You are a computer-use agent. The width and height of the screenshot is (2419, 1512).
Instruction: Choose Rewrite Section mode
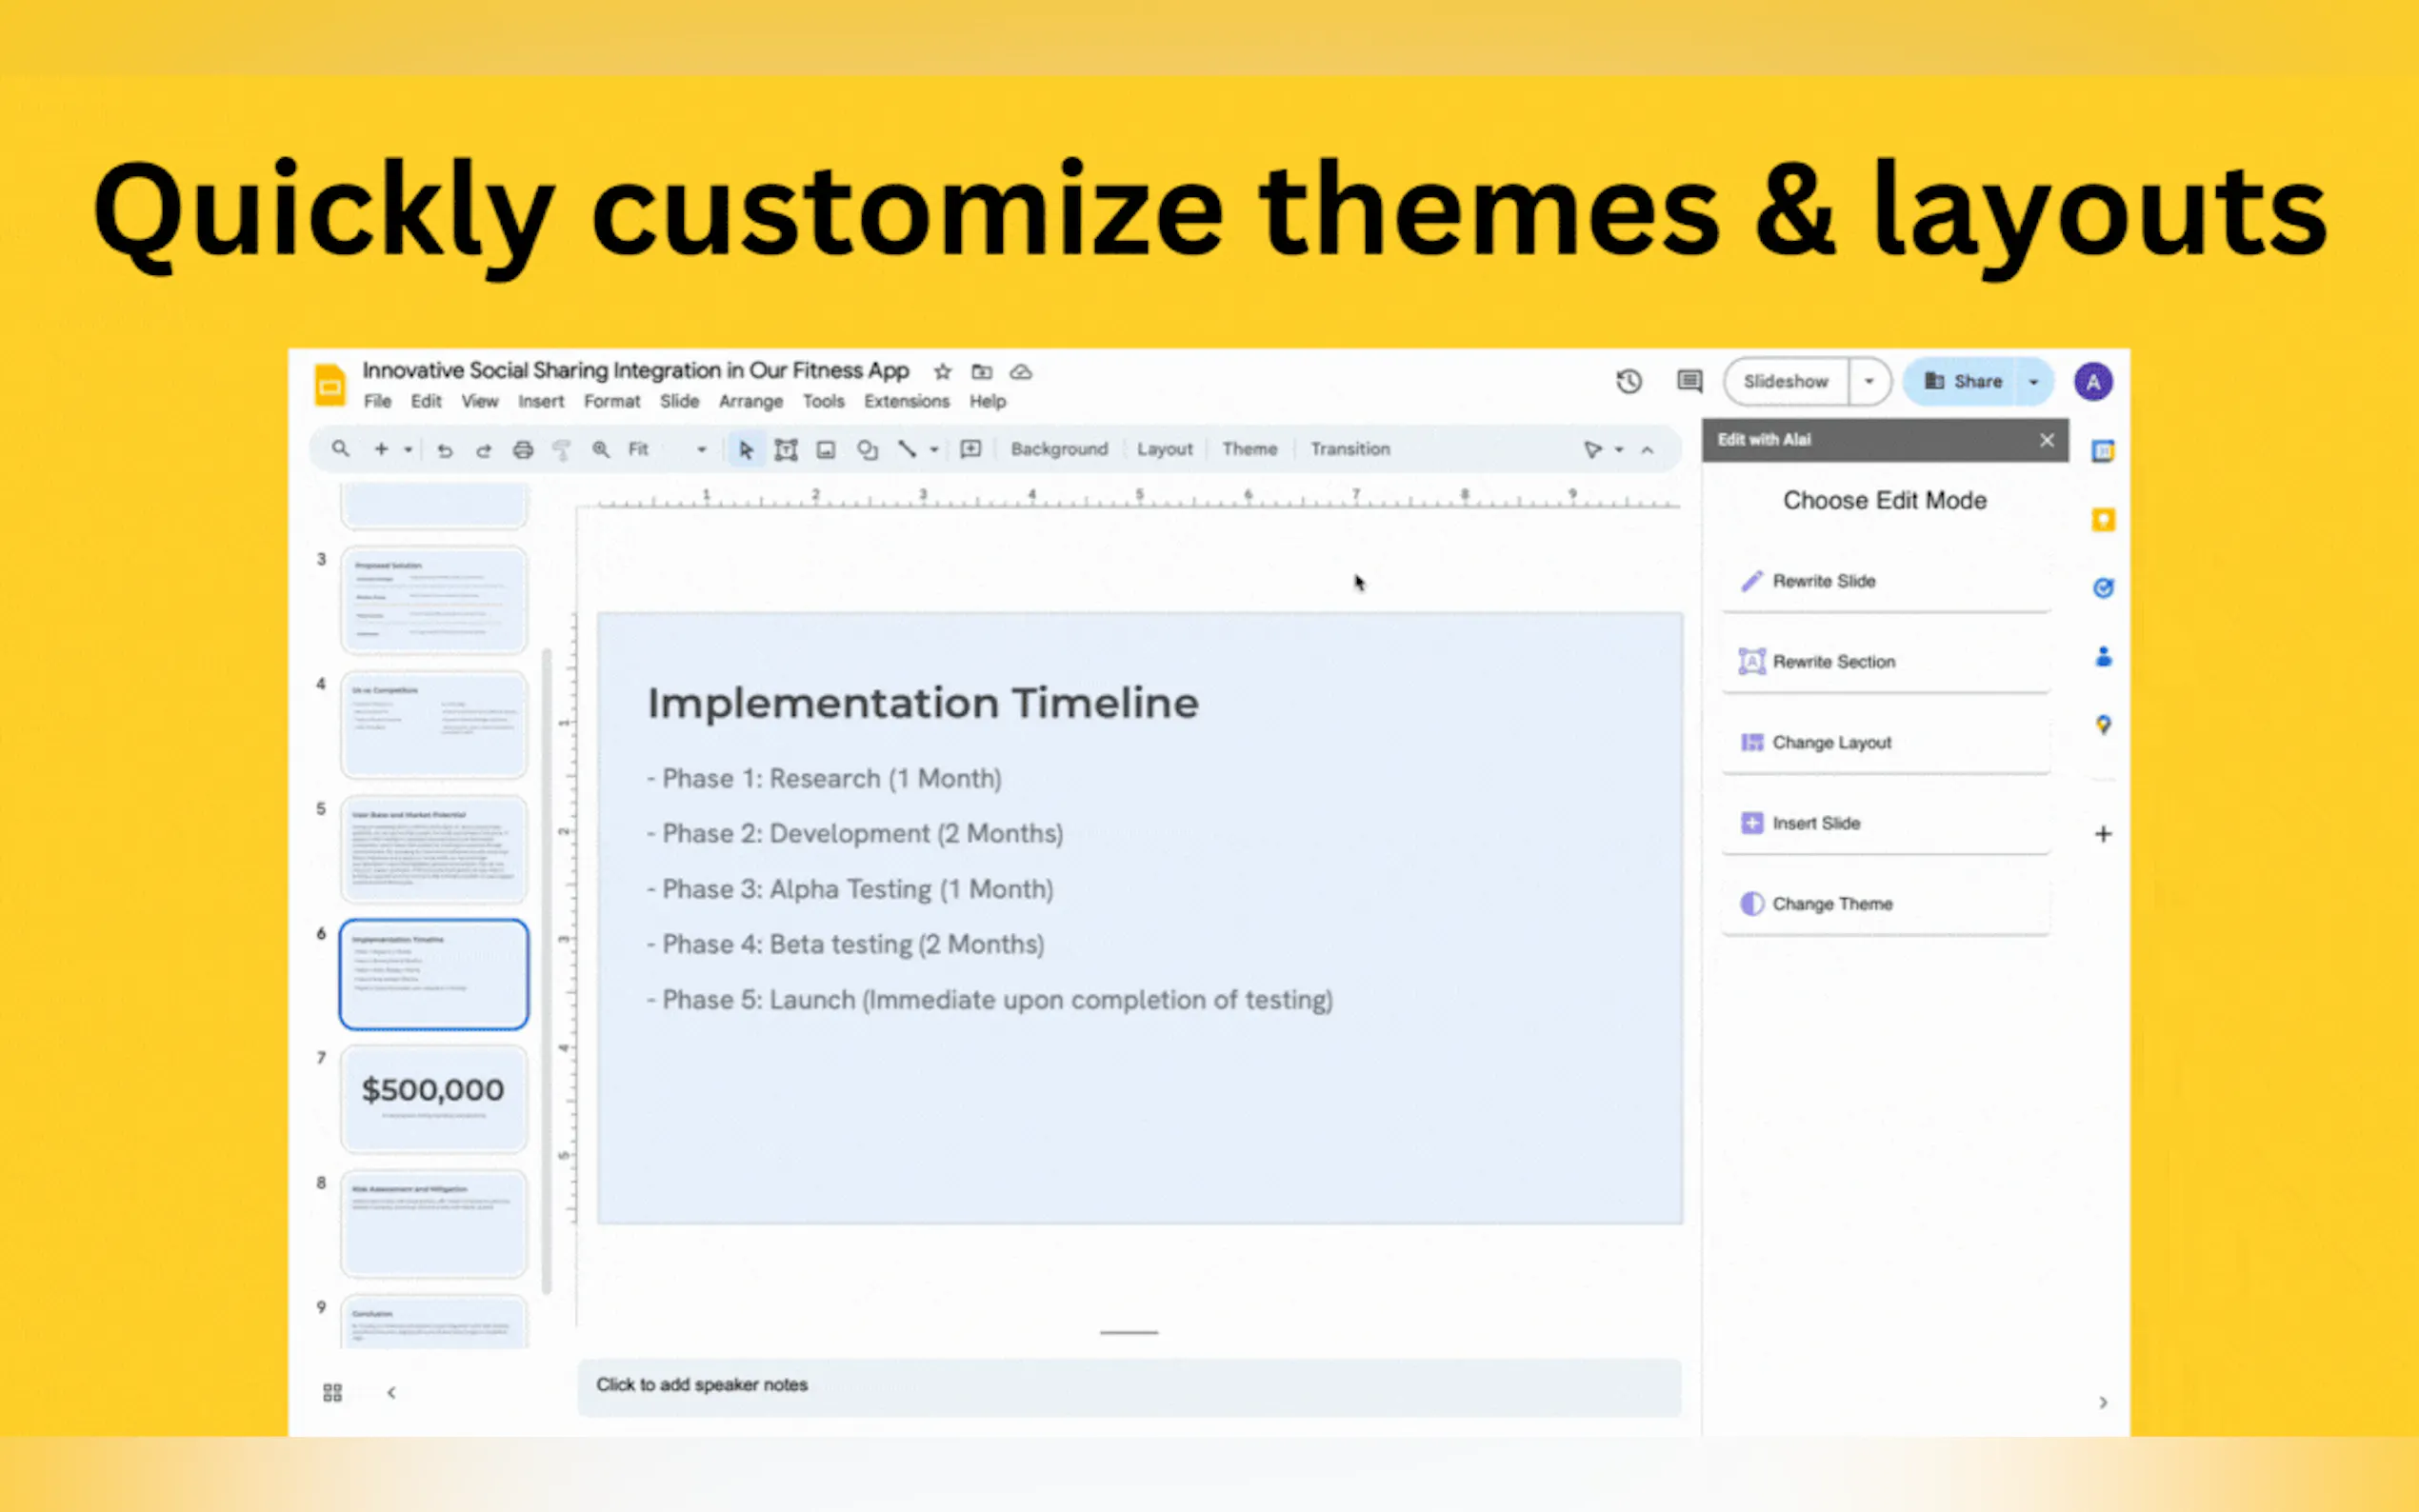pos(1886,662)
